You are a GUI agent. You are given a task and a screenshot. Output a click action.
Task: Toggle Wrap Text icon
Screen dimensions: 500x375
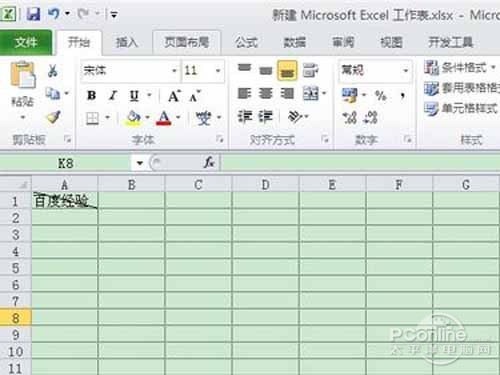tap(310, 70)
